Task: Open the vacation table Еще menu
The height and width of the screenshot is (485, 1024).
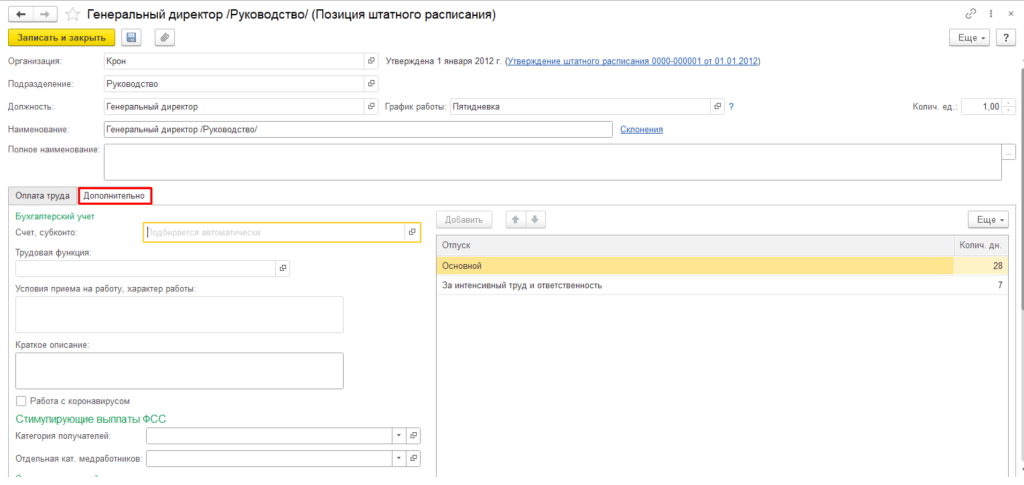Action: [x=989, y=220]
